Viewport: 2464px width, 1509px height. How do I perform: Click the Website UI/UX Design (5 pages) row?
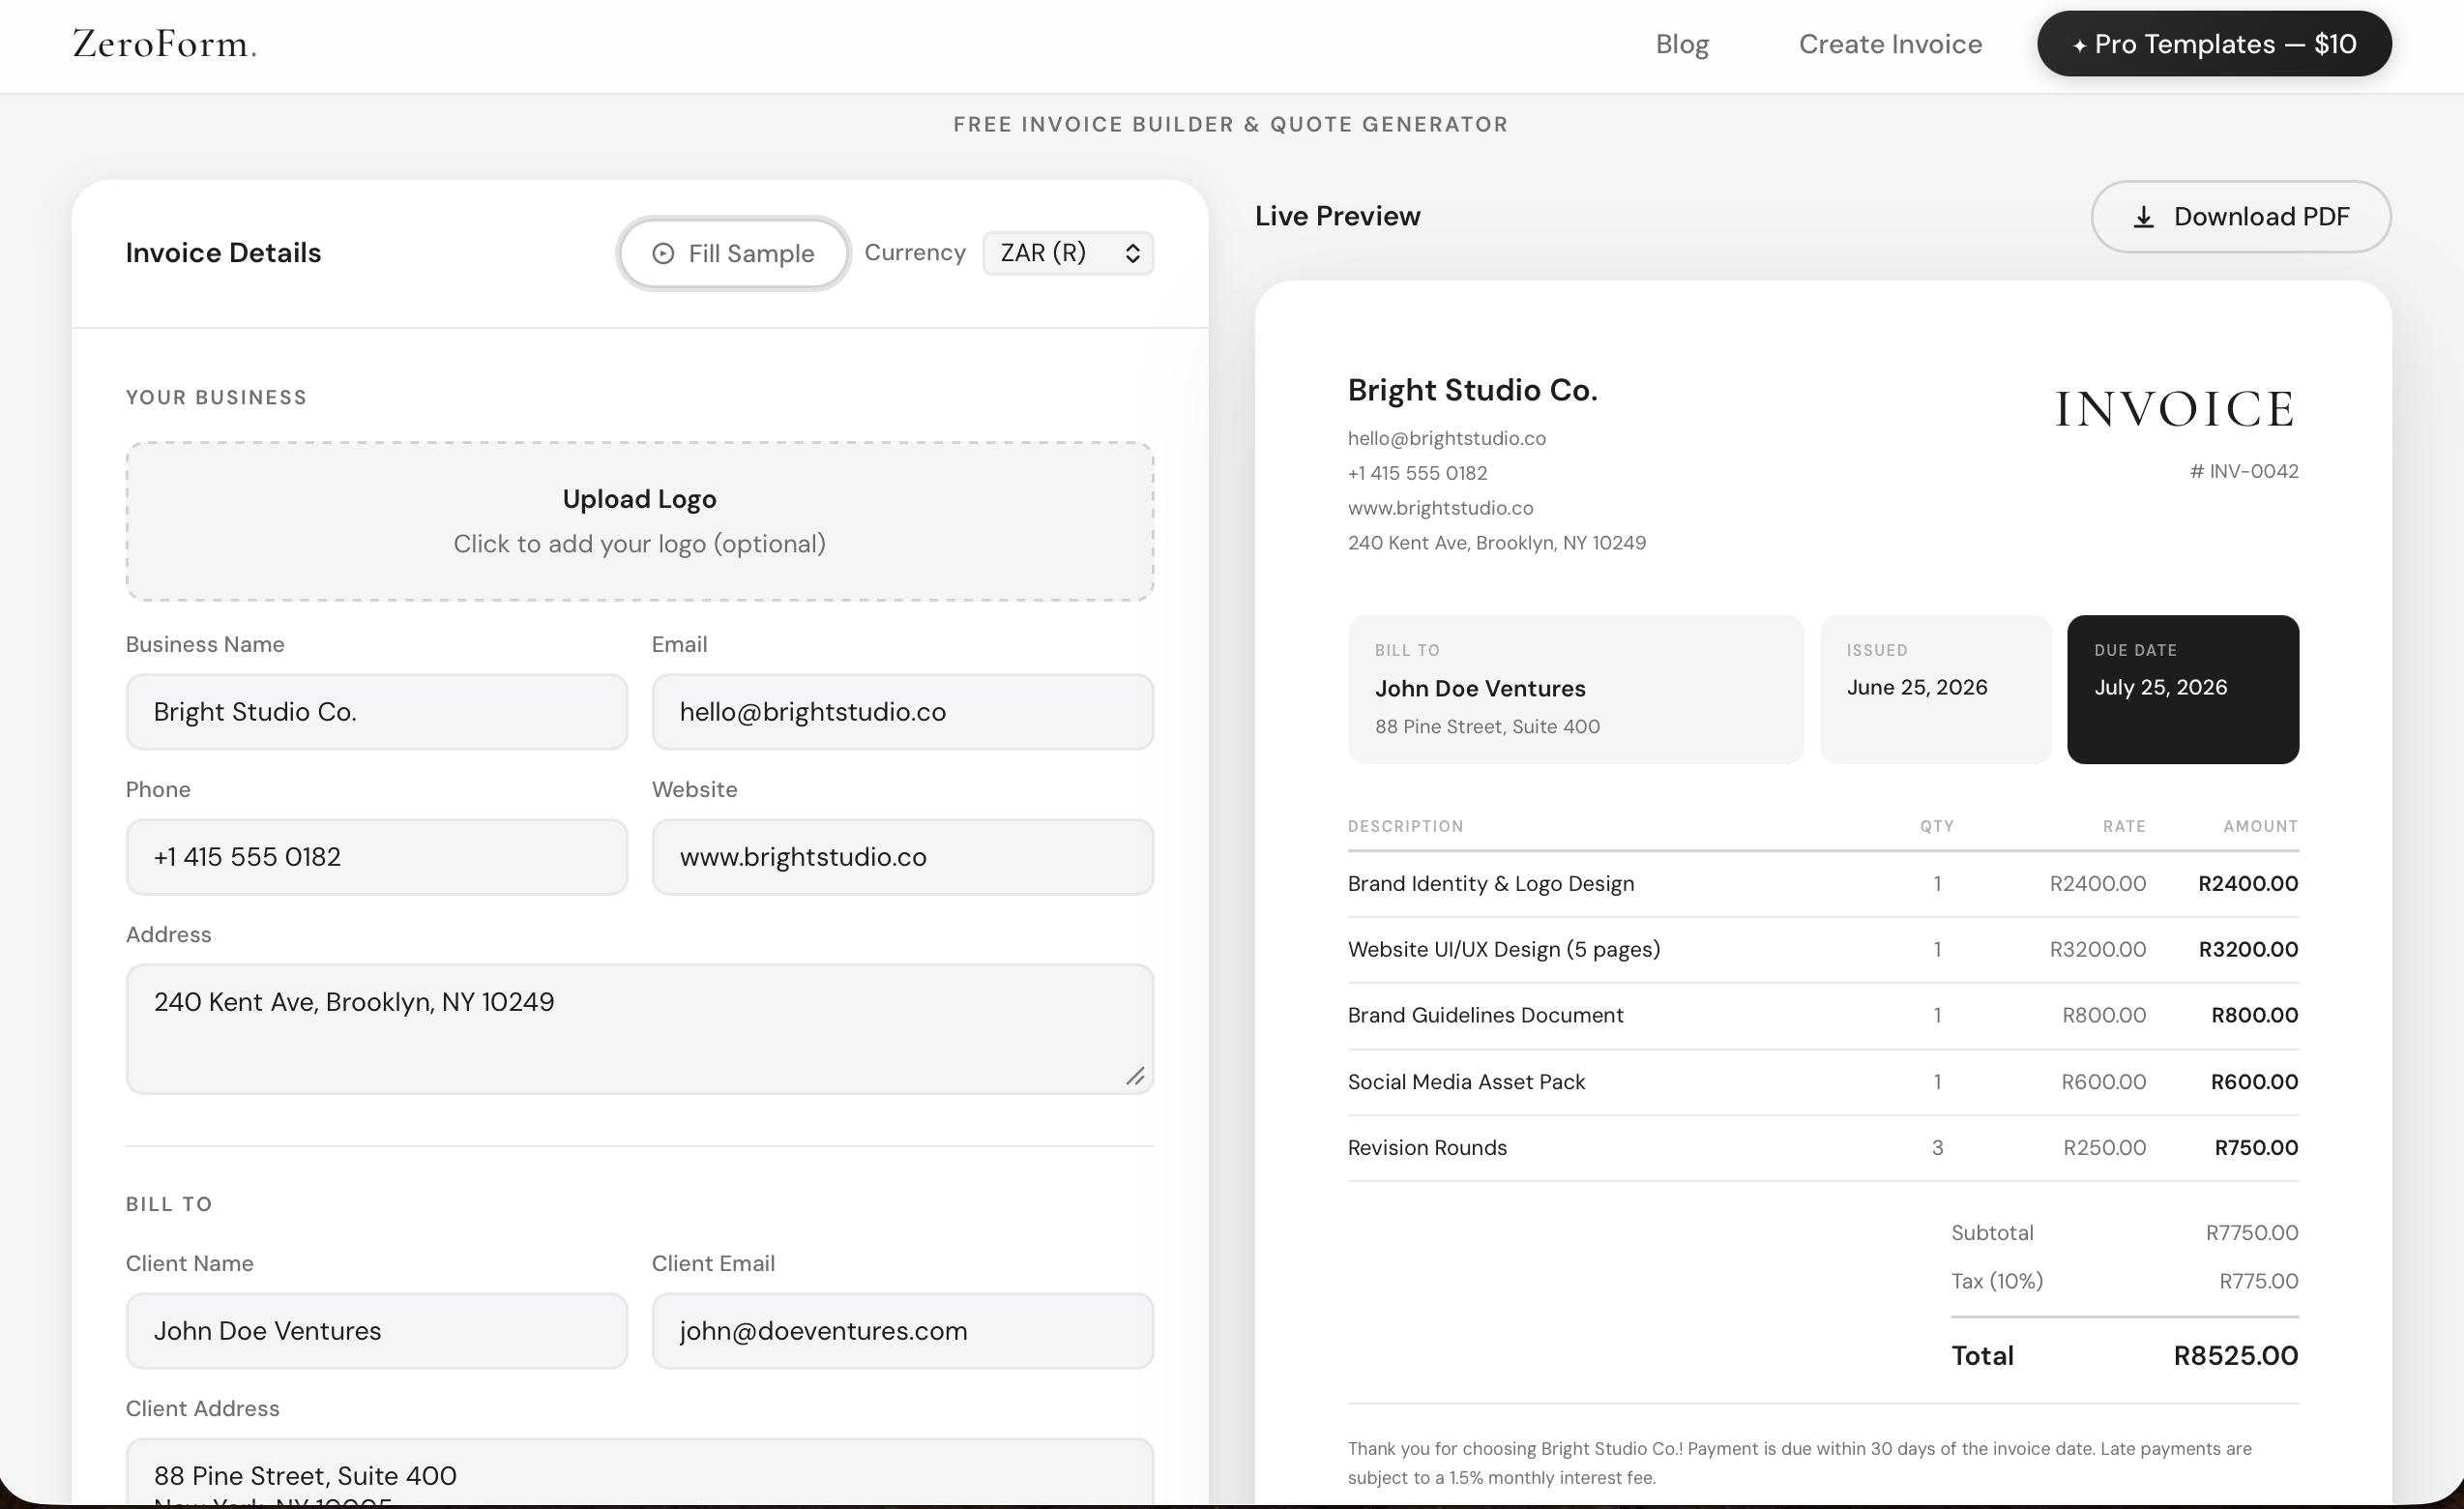(x=1822, y=950)
